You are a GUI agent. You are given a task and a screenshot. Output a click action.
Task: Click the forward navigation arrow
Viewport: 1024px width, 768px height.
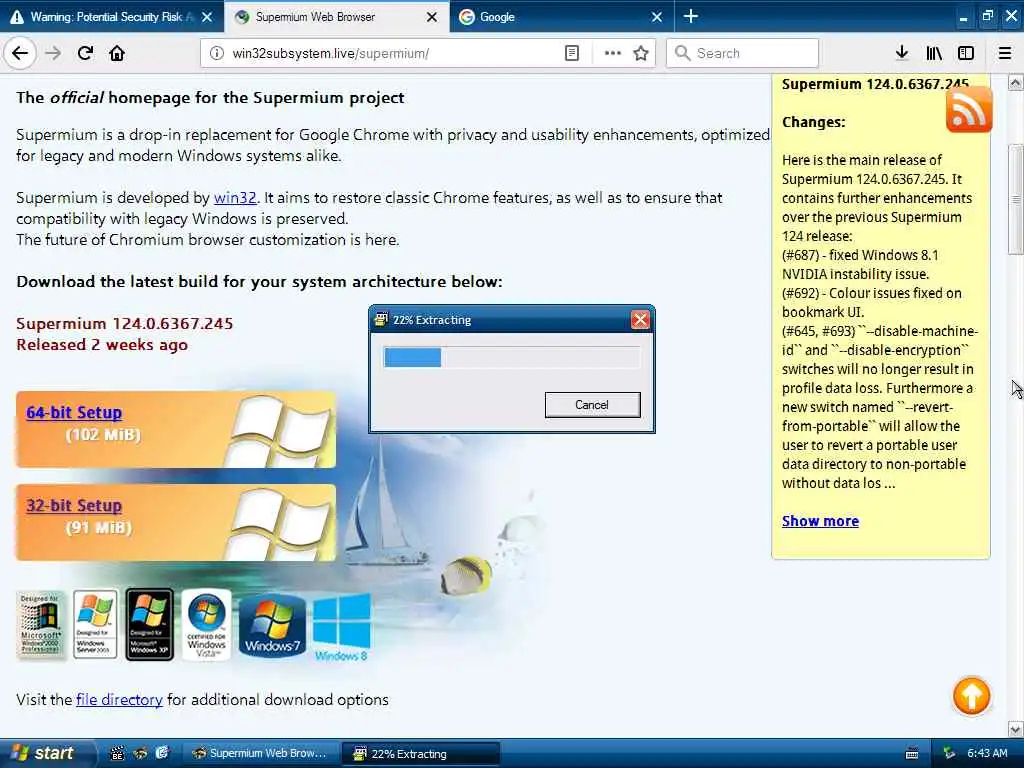[53, 53]
